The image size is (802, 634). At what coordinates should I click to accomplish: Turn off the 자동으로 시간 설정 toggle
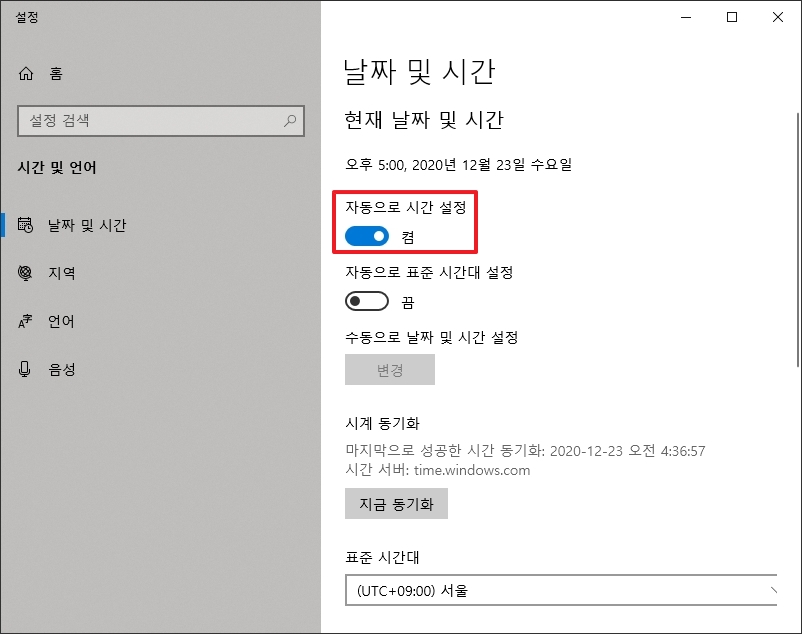(367, 236)
